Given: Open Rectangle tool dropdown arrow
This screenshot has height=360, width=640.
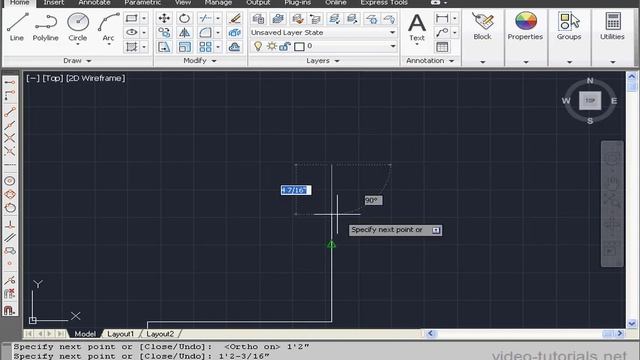Looking at the screenshot, I should (144, 18).
